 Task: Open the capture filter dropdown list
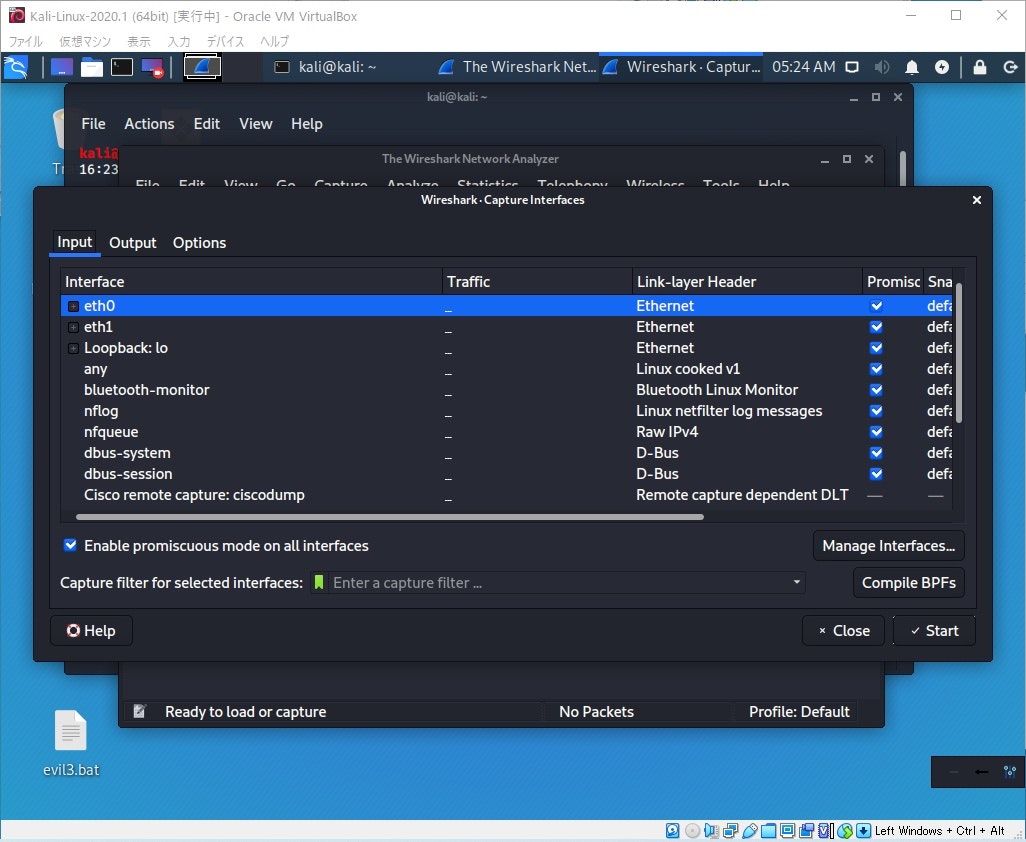click(797, 582)
